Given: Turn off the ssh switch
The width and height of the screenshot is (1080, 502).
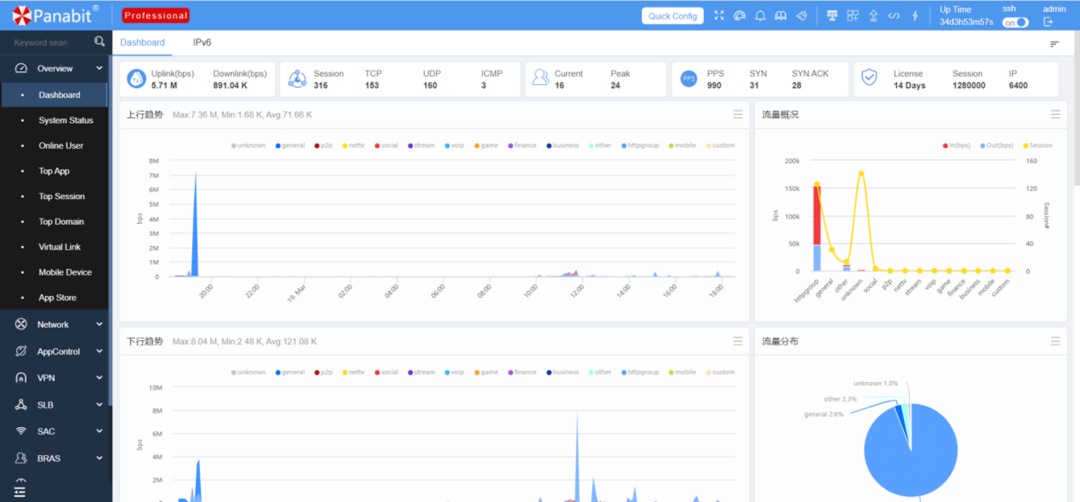Looking at the screenshot, I should [x=1015, y=22].
